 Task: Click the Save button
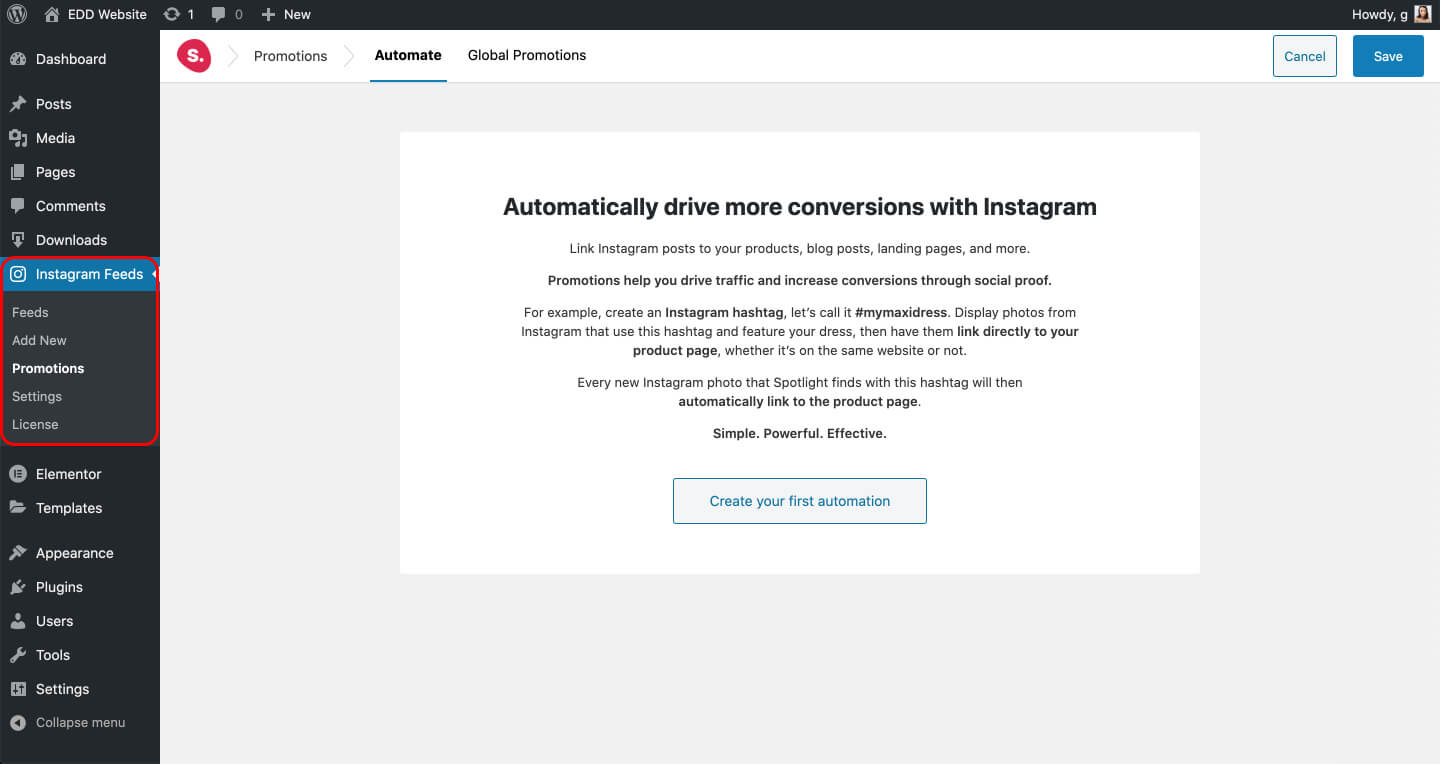click(x=1388, y=56)
